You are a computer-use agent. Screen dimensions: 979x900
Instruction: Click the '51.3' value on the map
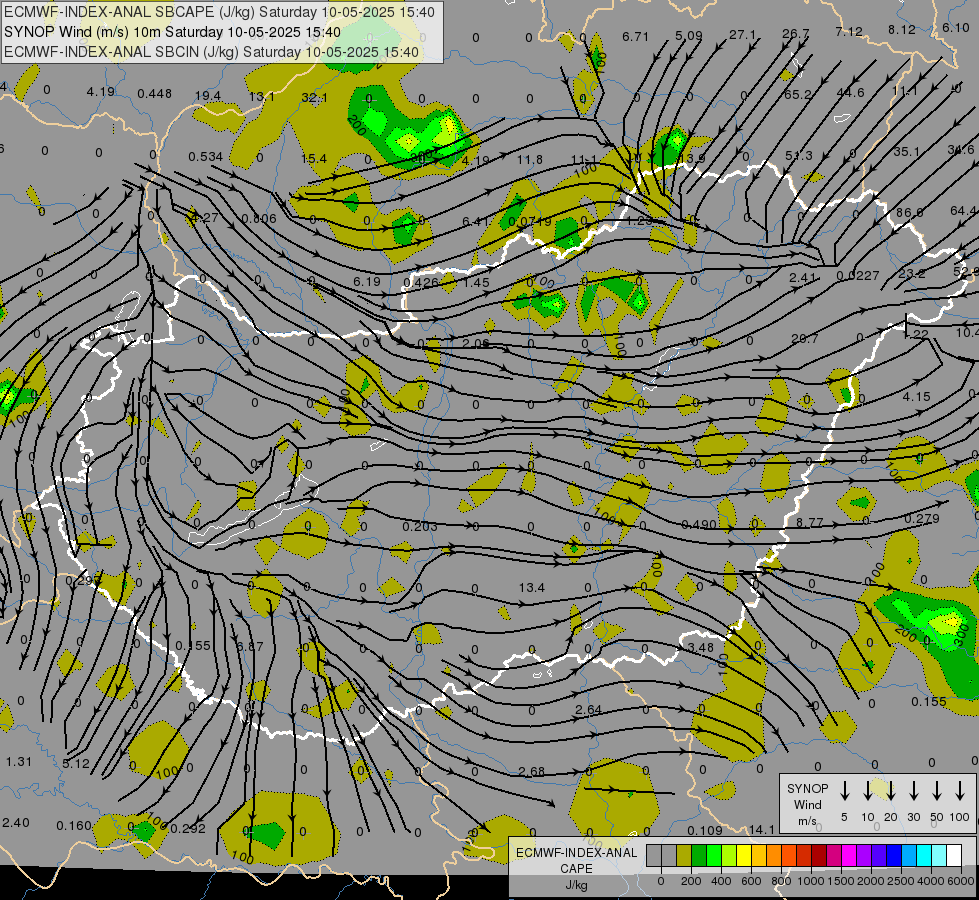point(799,155)
